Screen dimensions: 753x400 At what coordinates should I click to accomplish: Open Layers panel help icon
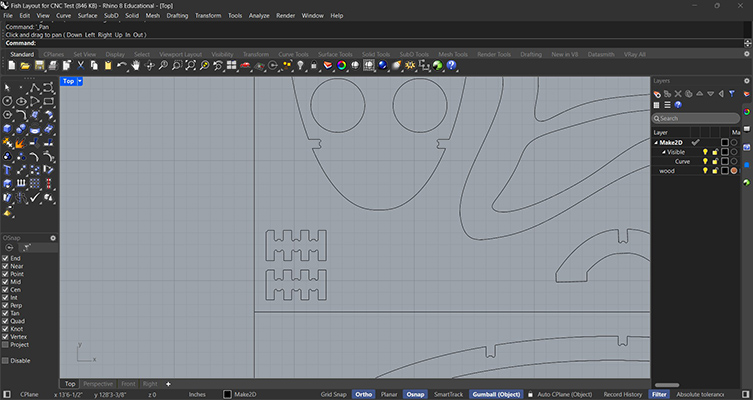point(680,105)
